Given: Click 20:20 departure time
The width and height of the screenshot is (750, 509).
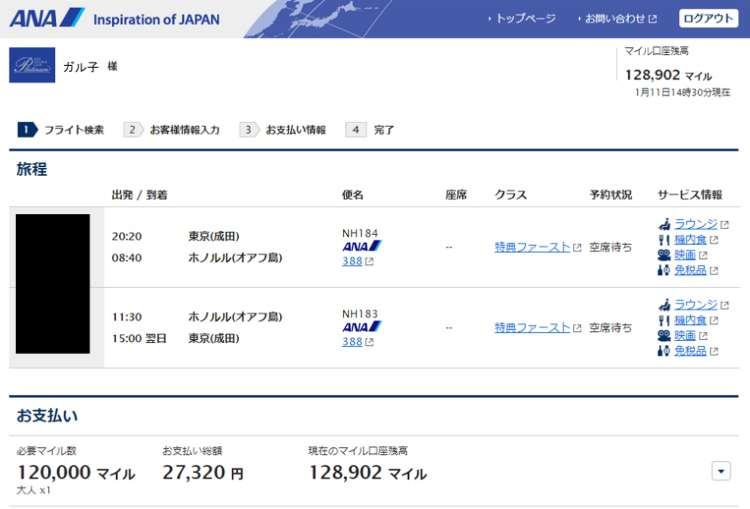Looking at the screenshot, I should 127,236.
